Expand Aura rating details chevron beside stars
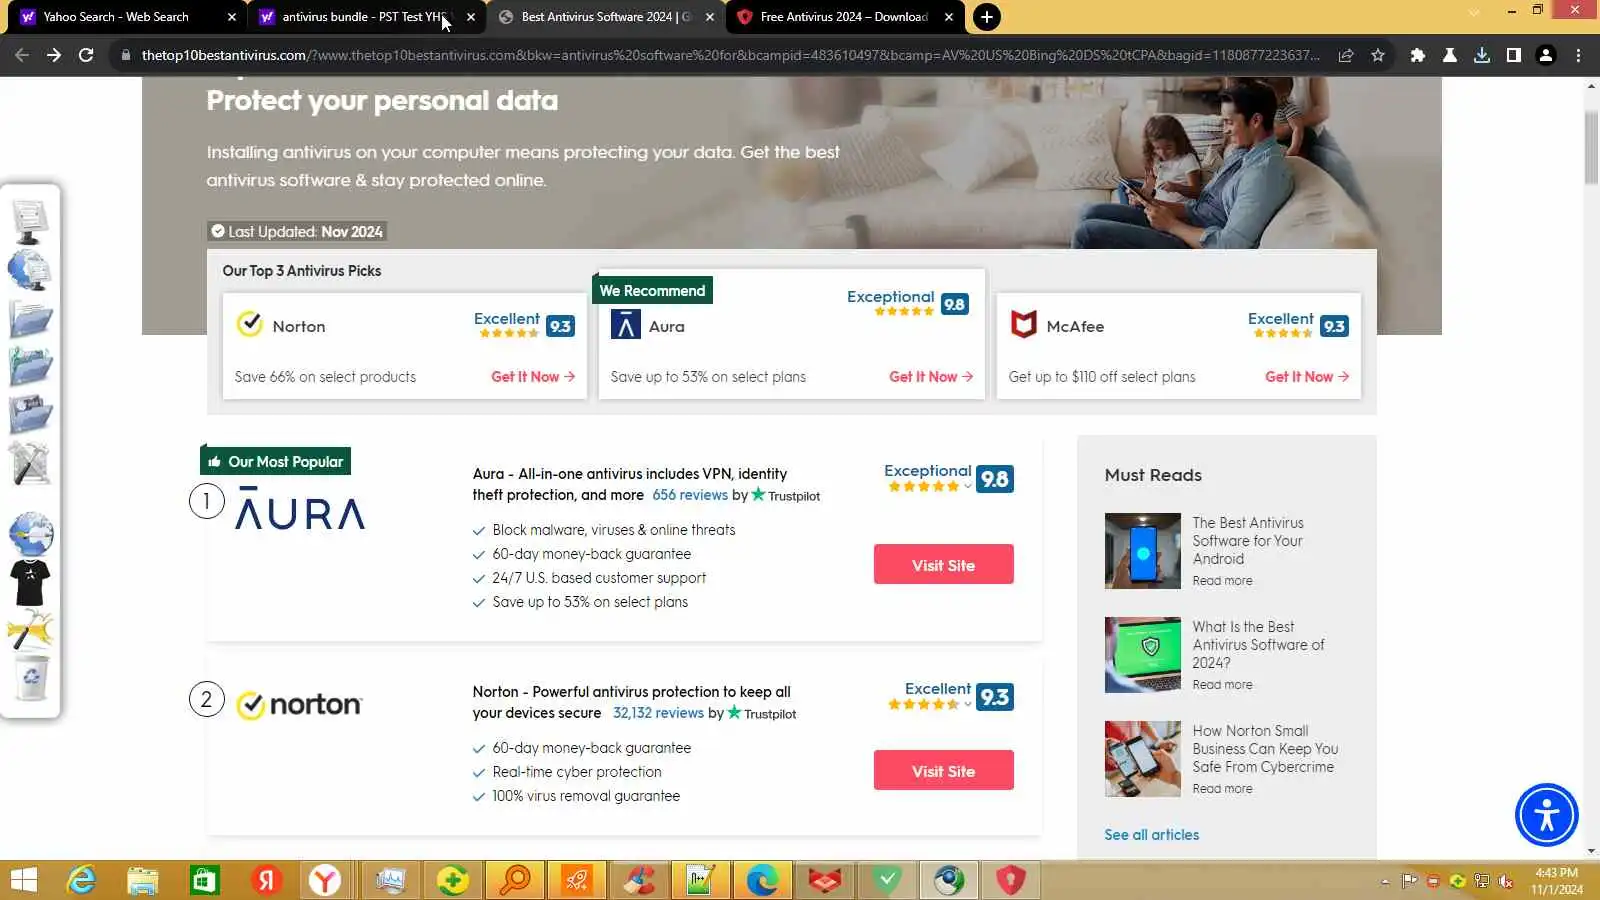 (x=968, y=487)
